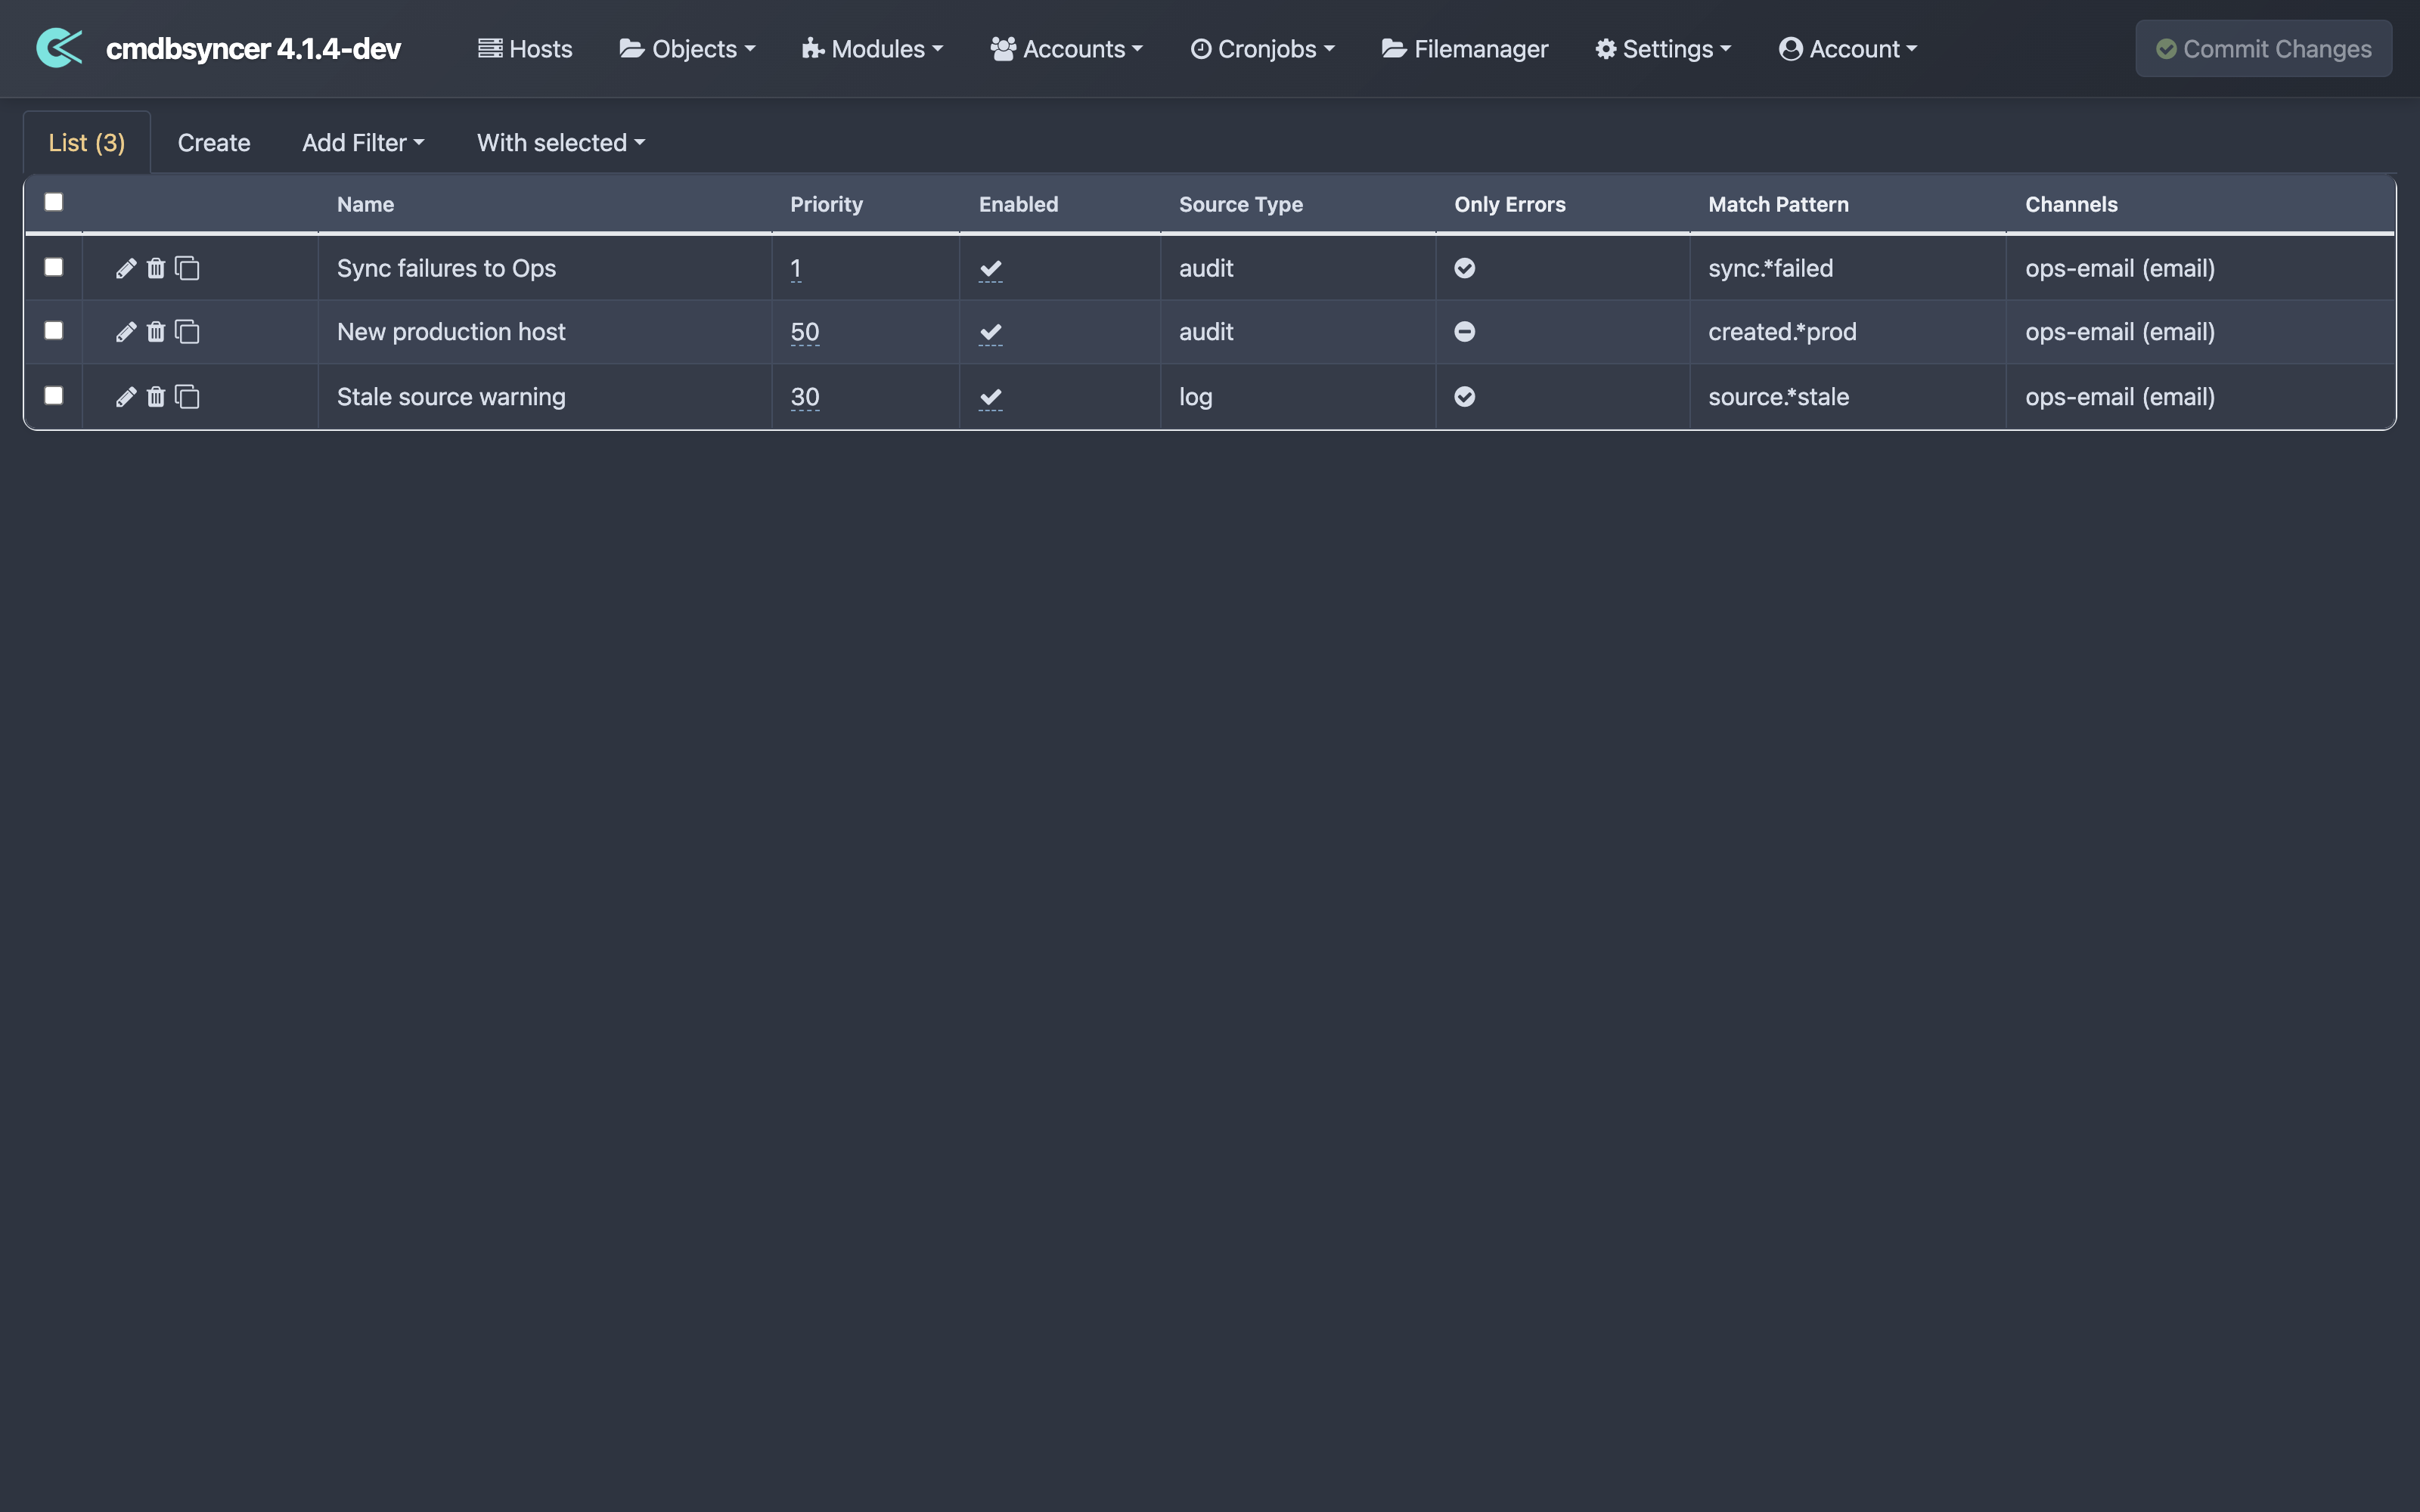This screenshot has height=1512, width=2420.
Task: Edit priority value 1 inline
Action: pos(796,268)
